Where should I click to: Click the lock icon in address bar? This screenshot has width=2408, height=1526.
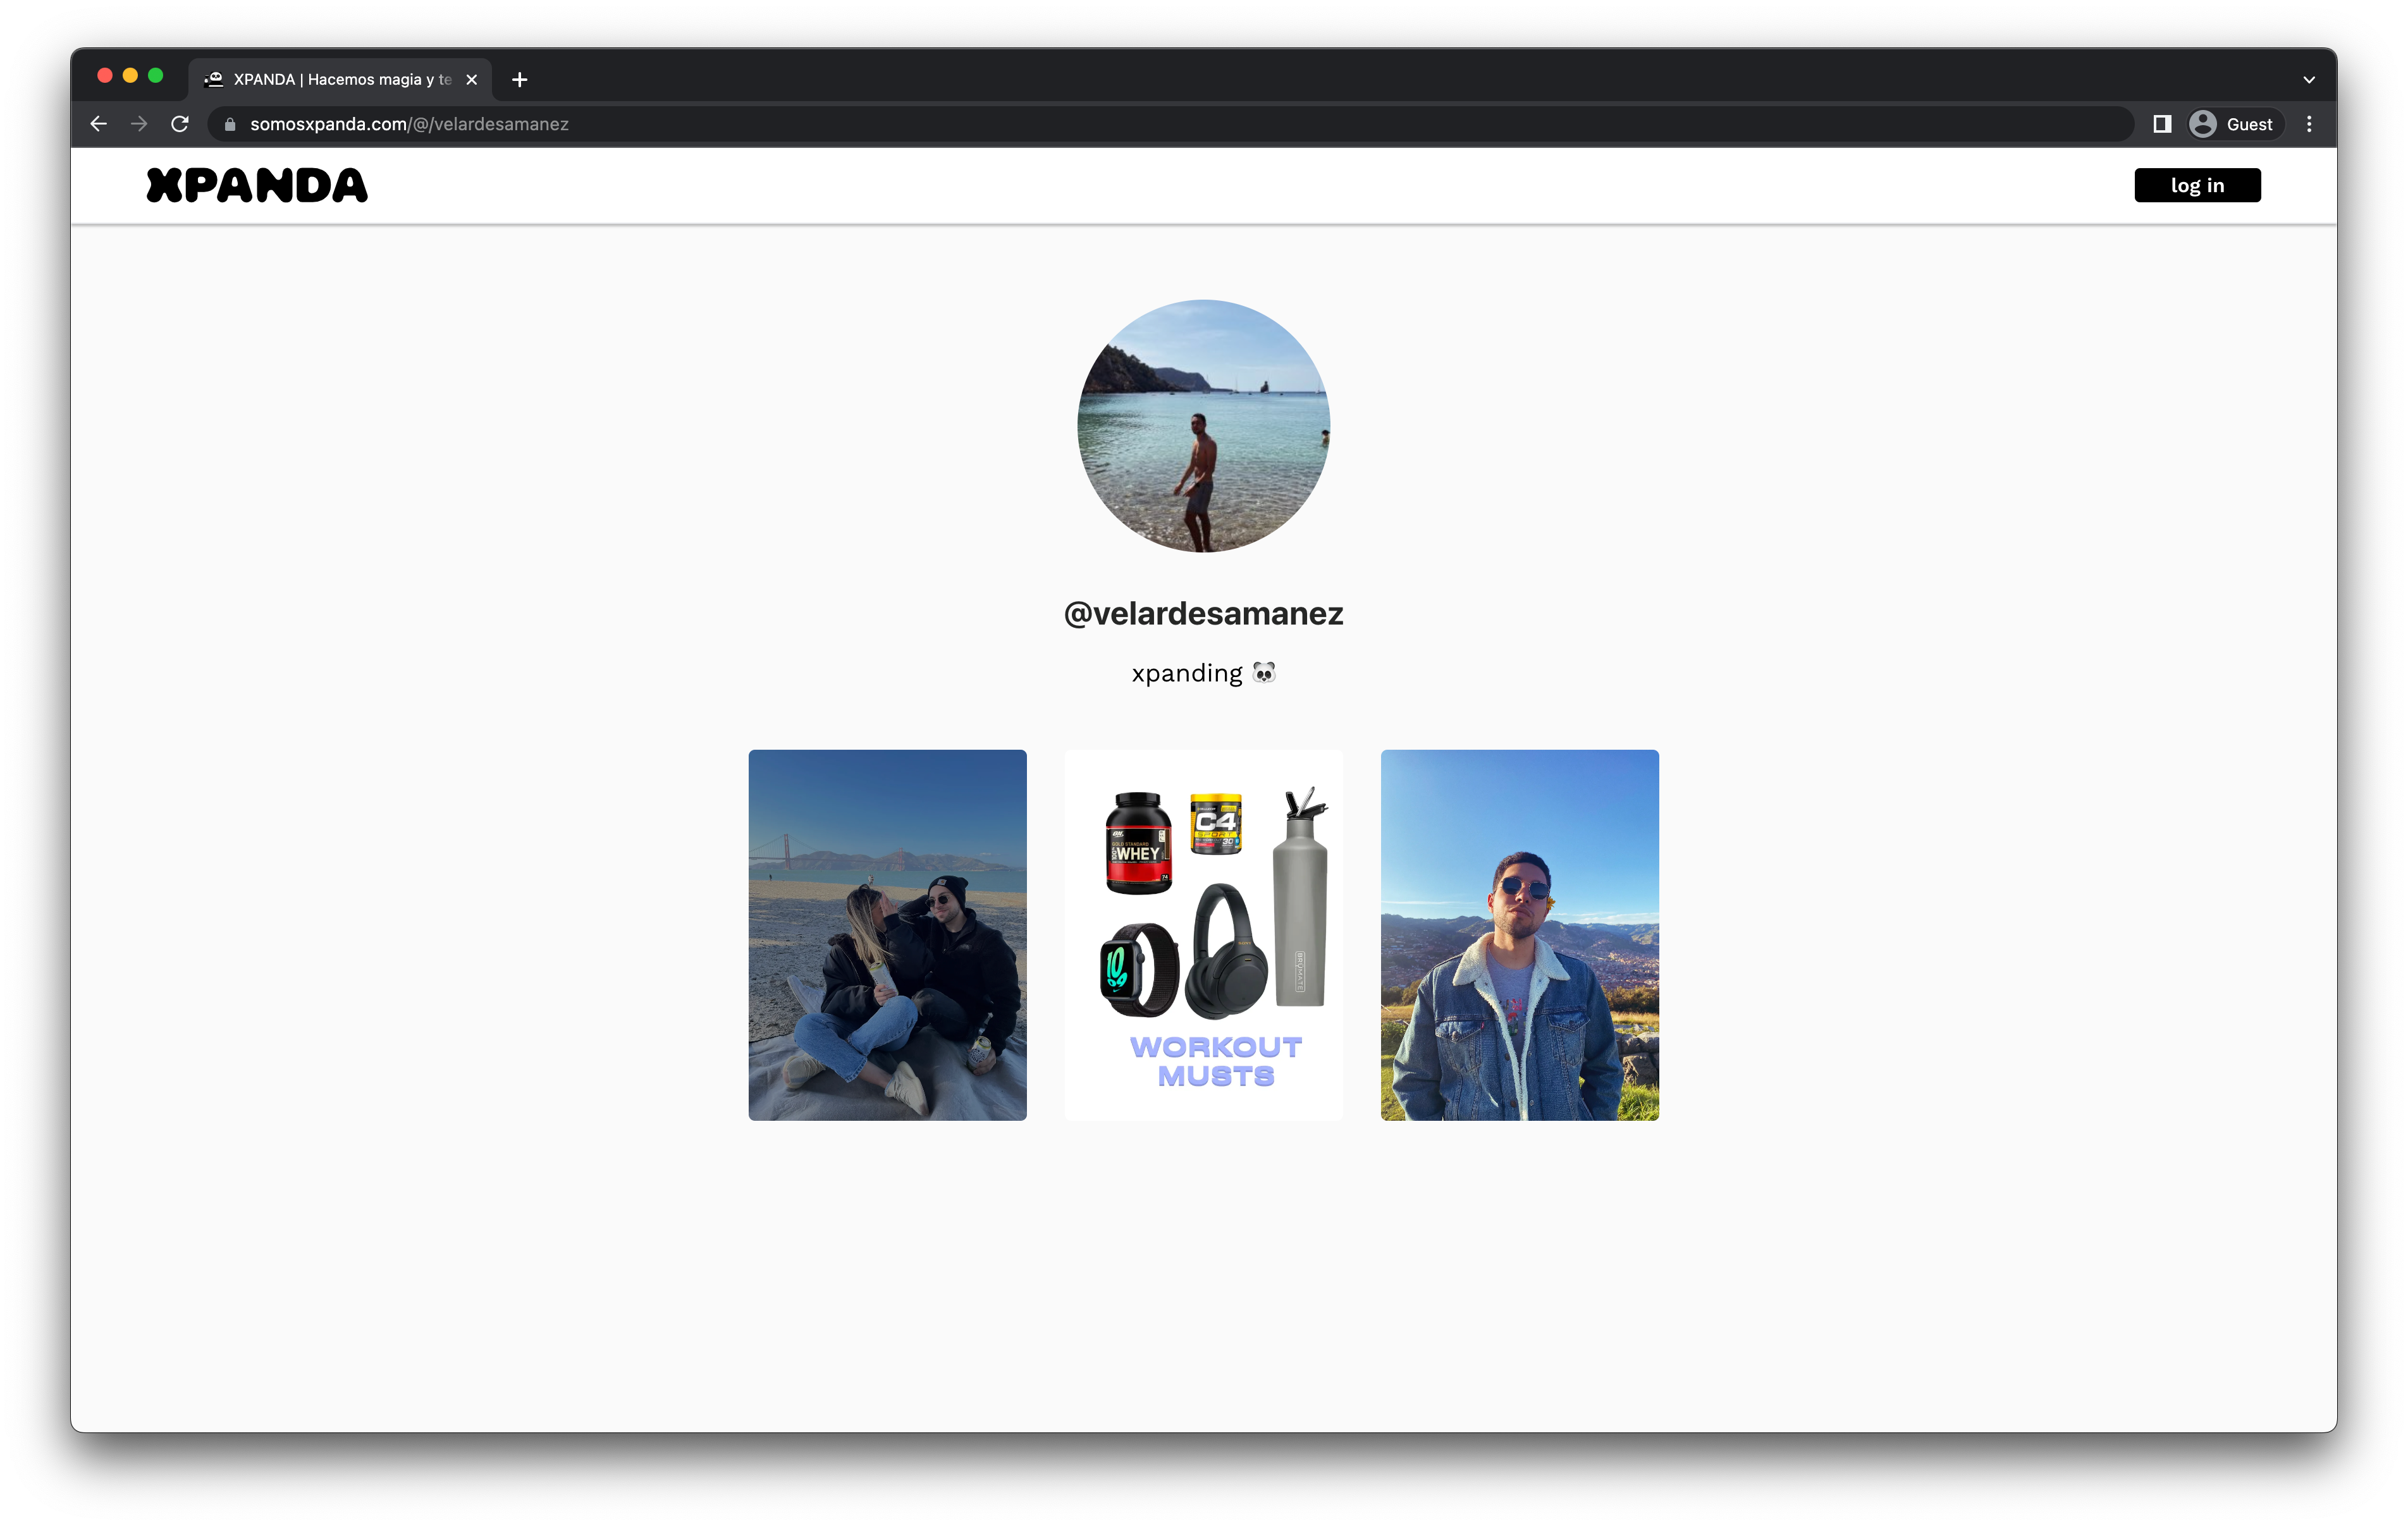[x=230, y=124]
